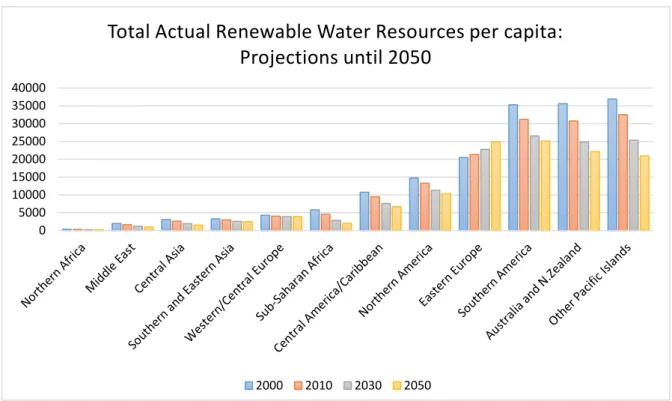Click the 35000 y-axis value
Image resolution: width=672 pixels, height=401 pixels.
[x=29, y=106]
